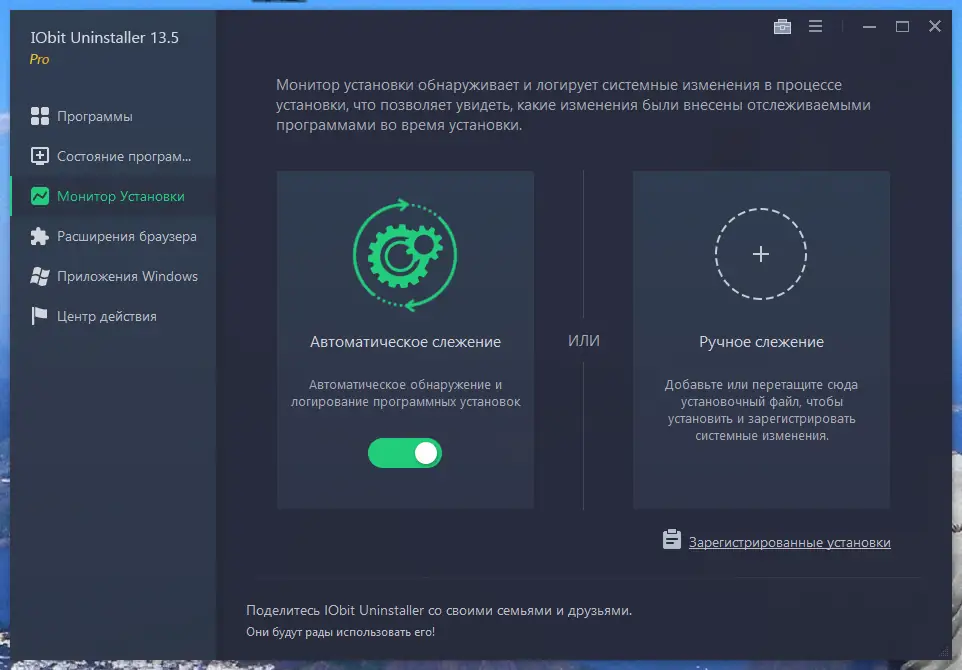Click the underlined registered installations text
Image resolution: width=962 pixels, height=670 pixels.
[789, 540]
